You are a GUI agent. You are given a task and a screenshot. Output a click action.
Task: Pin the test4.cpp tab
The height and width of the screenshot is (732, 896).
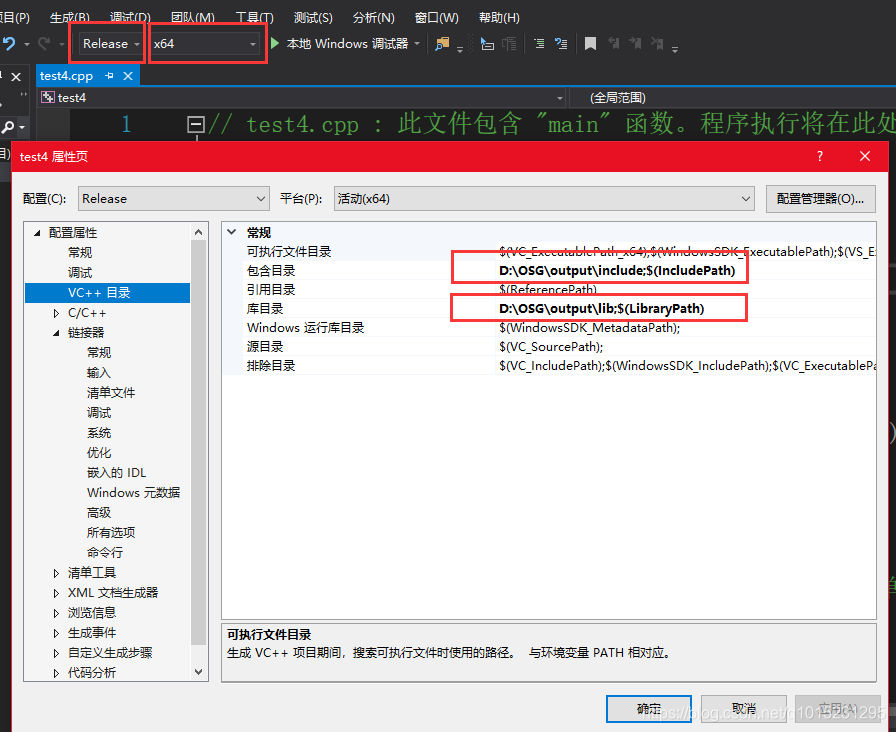coord(109,75)
